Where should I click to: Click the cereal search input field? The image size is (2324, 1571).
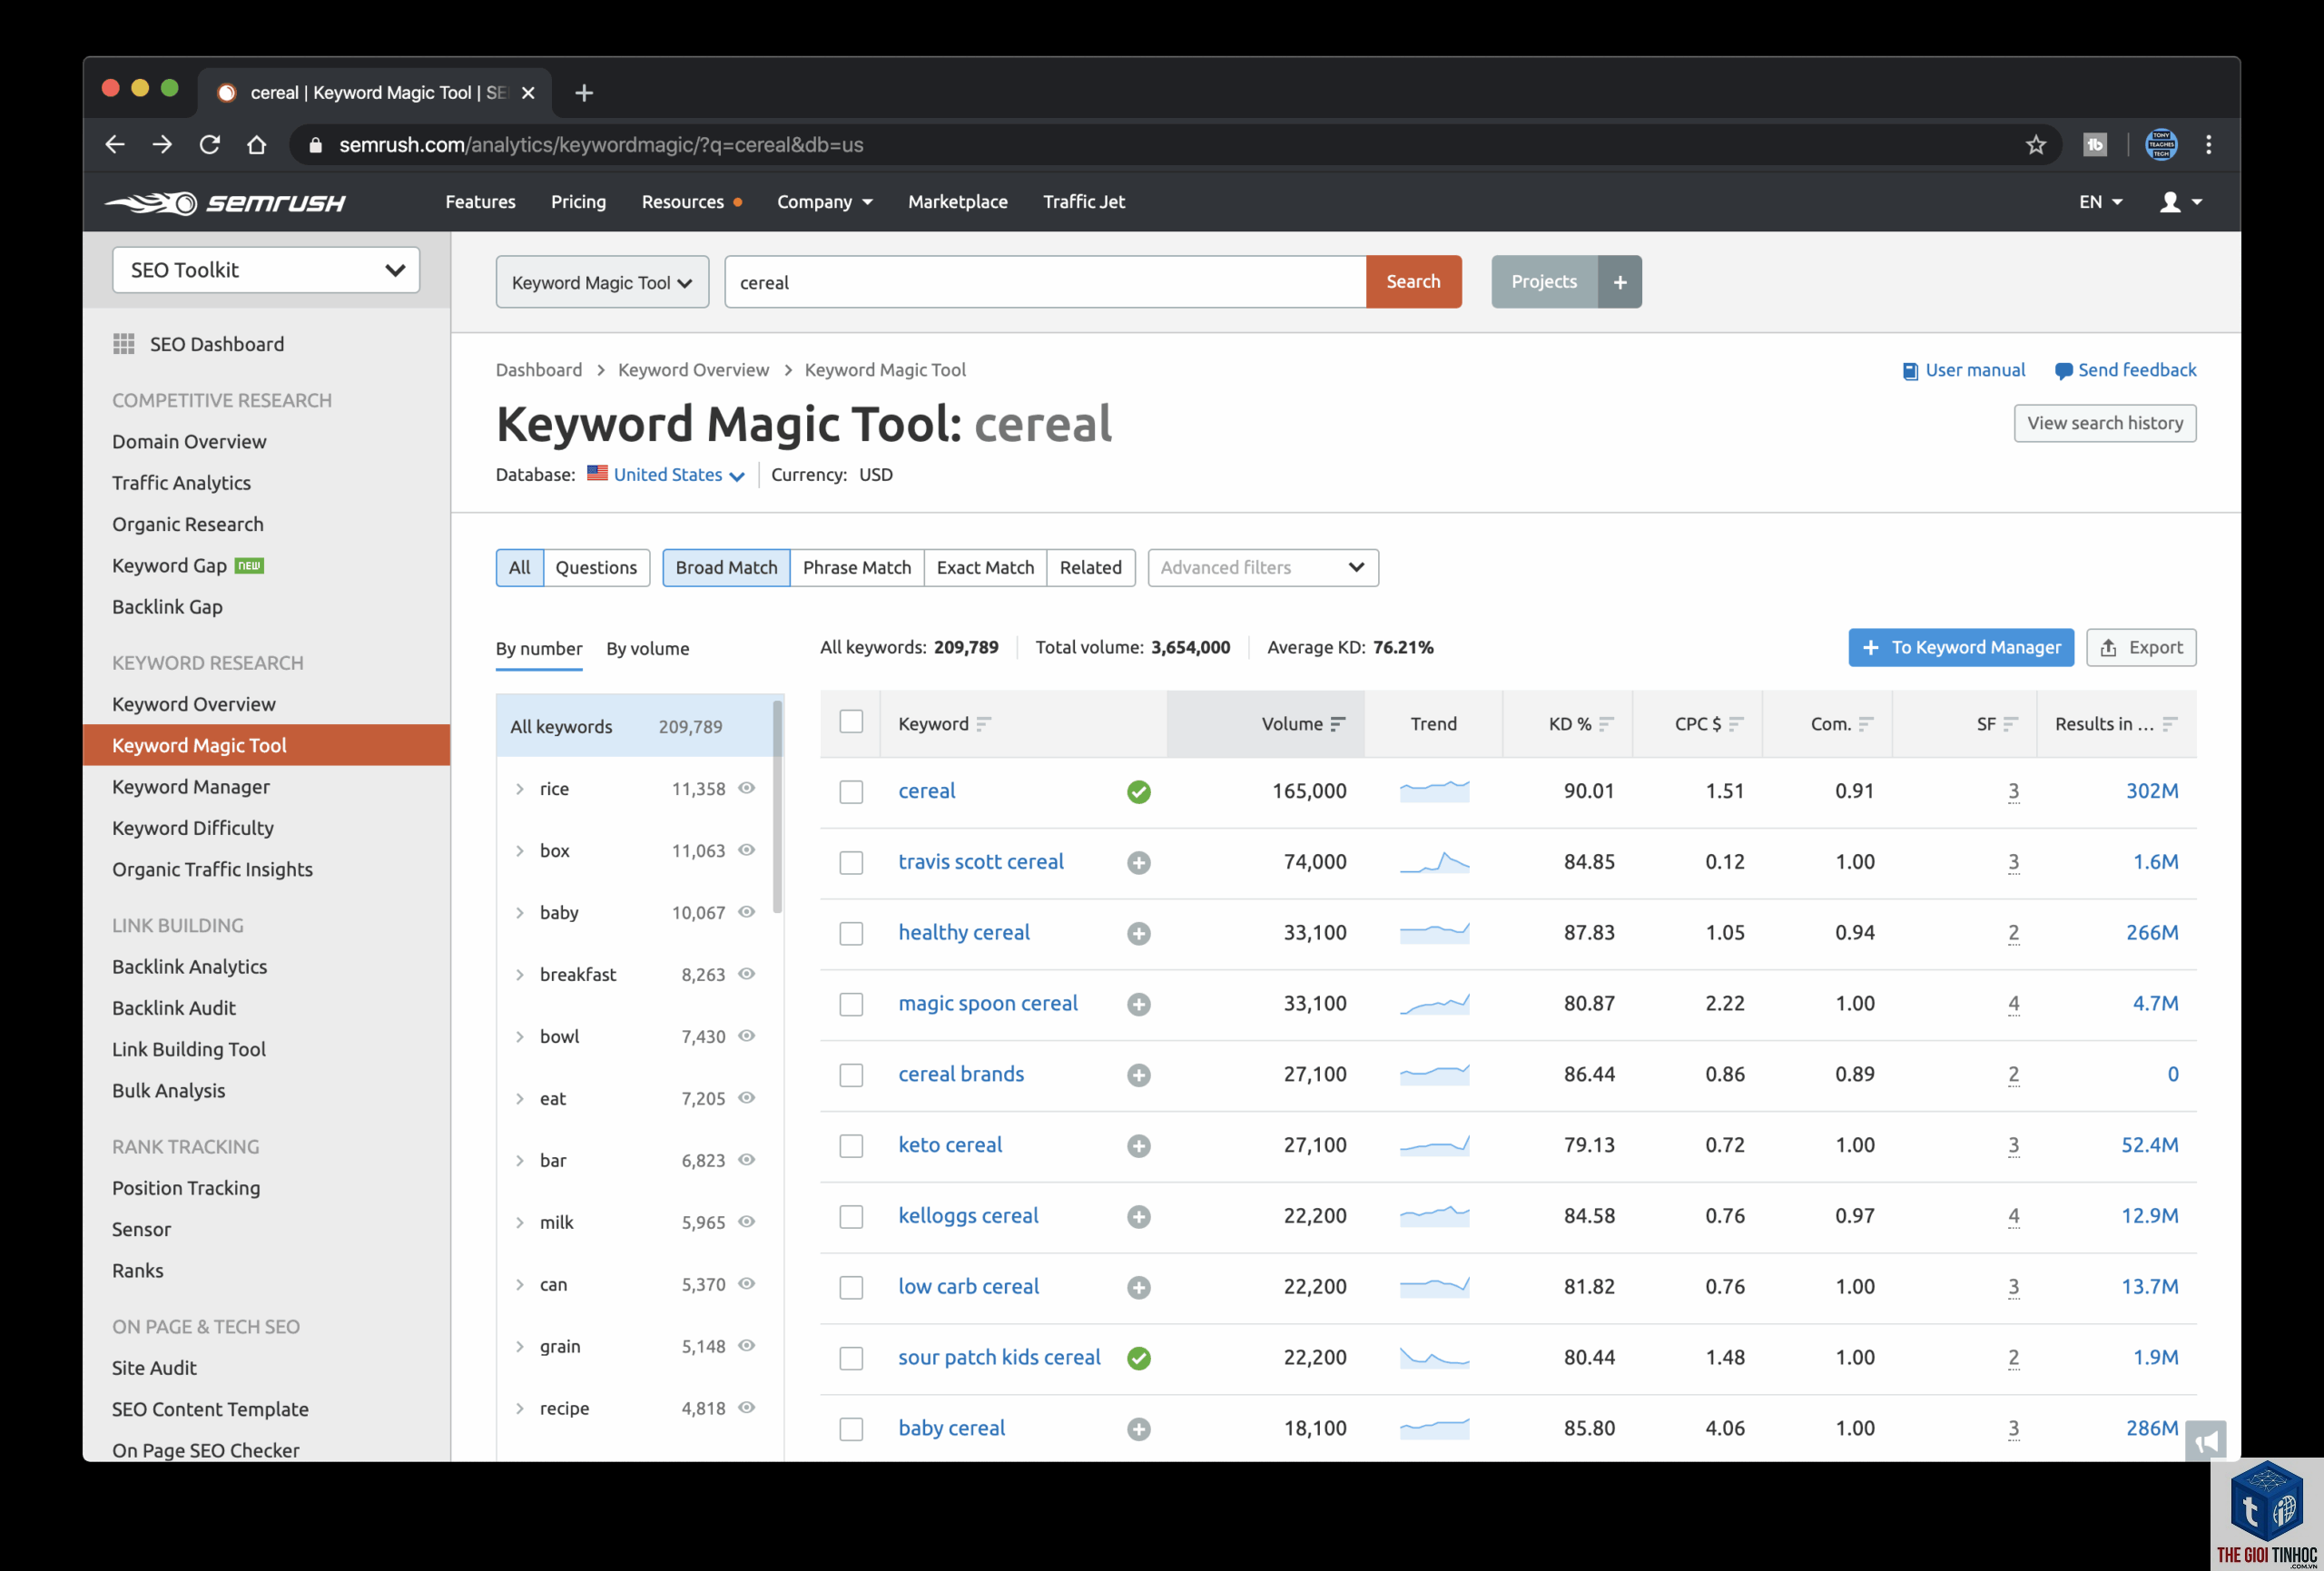click(1045, 282)
